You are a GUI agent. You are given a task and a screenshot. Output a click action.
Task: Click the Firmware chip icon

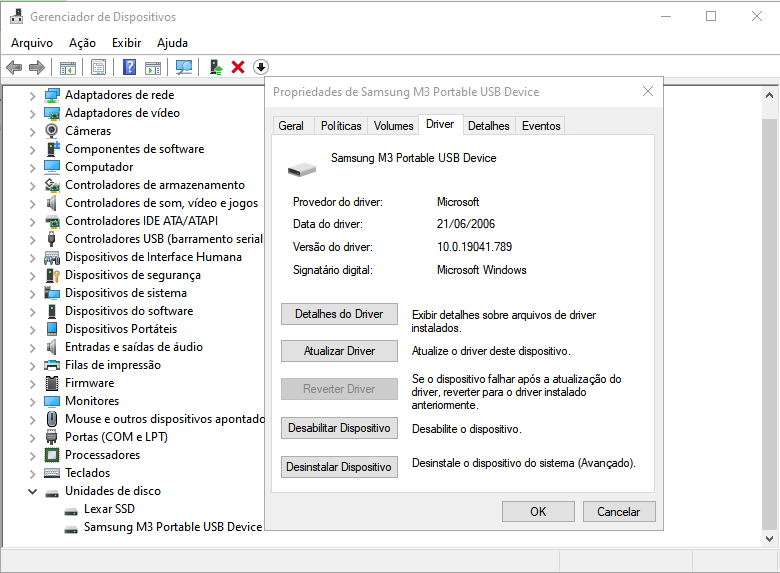[52, 383]
